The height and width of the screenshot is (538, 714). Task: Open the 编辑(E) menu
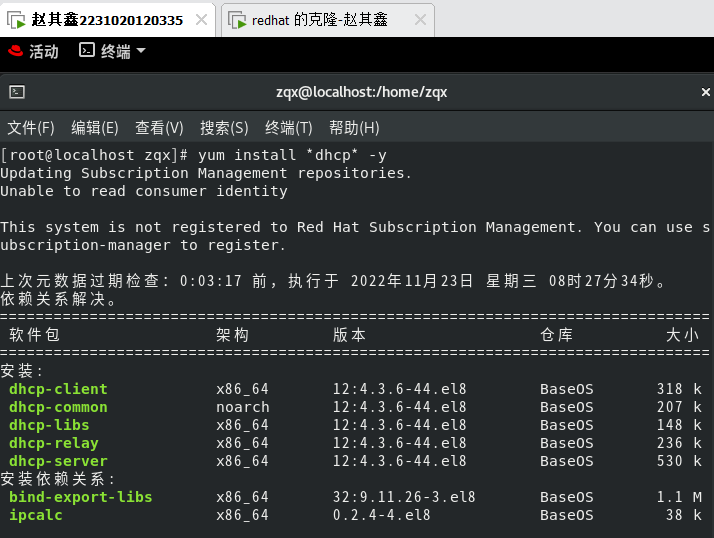click(95, 128)
